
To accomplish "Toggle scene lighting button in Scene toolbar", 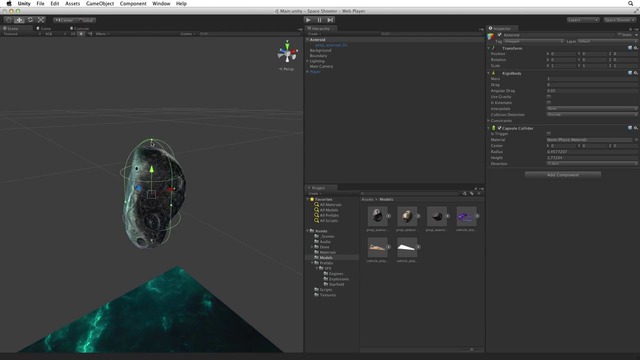I will (x=81, y=34).
